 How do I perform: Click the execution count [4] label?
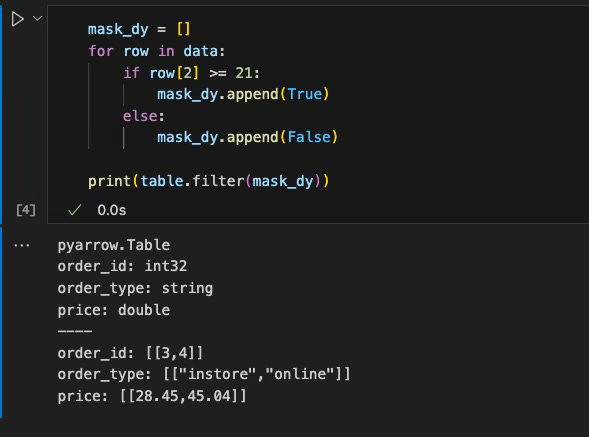pyautogui.click(x=26, y=210)
